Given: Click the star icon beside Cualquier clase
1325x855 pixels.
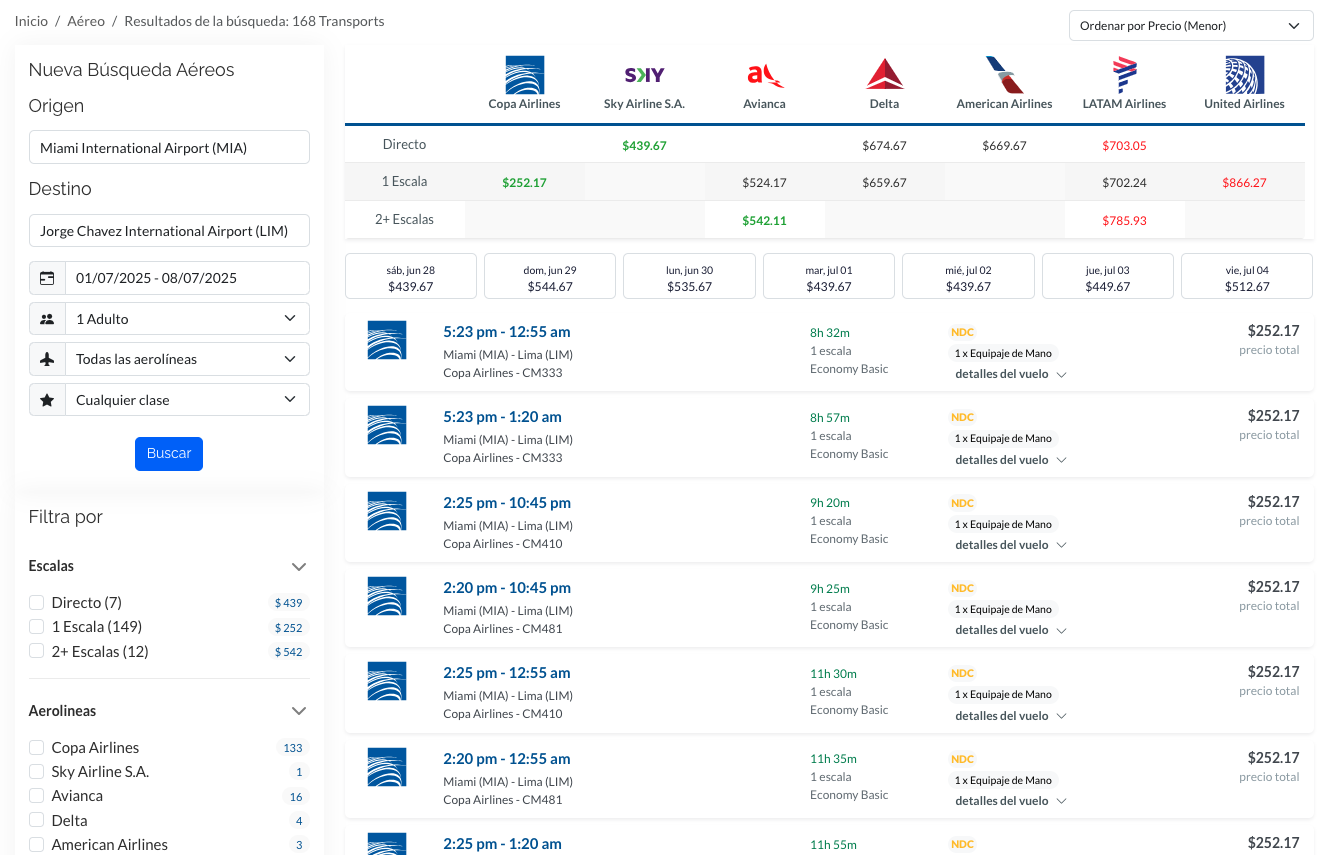Looking at the screenshot, I should [47, 400].
